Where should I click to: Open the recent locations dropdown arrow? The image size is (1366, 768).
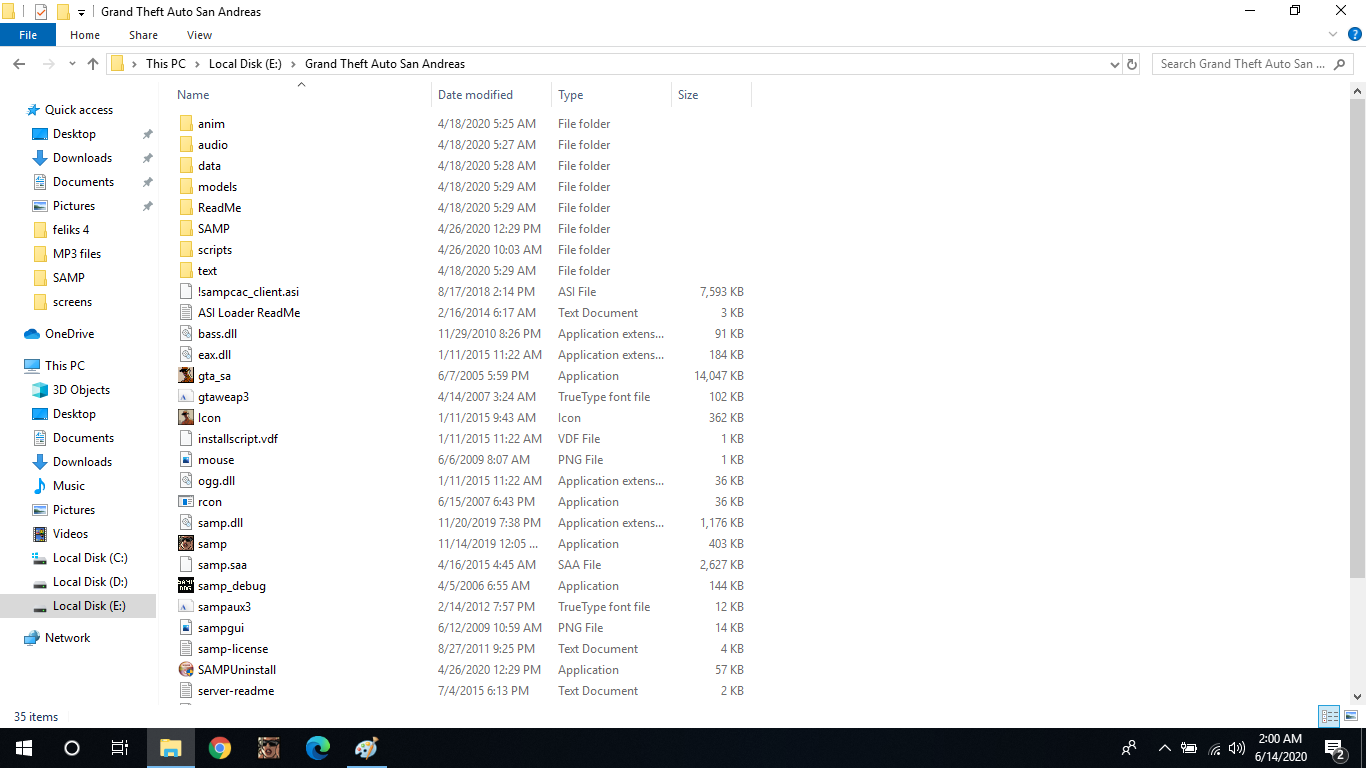click(72, 64)
